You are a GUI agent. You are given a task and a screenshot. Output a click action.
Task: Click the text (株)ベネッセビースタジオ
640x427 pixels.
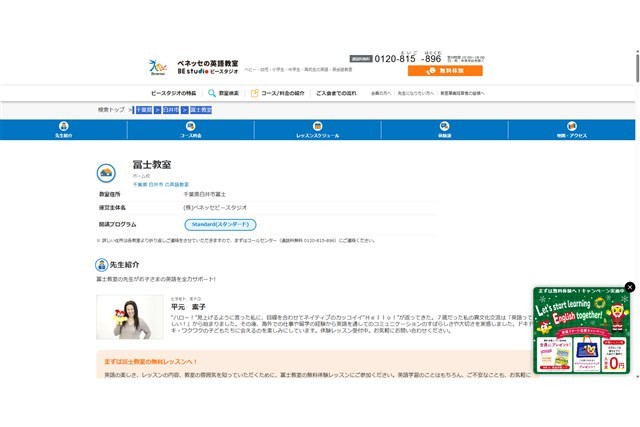click(x=215, y=208)
